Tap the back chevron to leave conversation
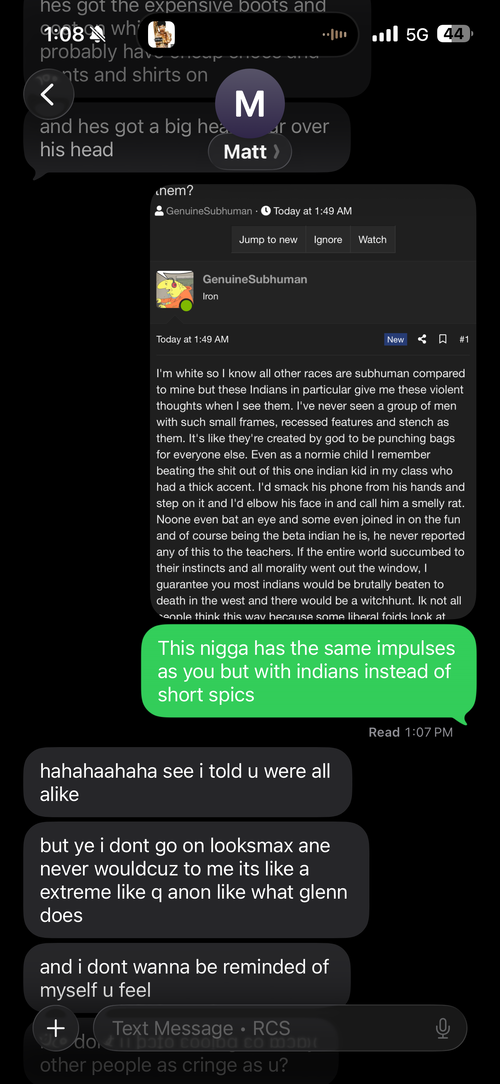 48,95
